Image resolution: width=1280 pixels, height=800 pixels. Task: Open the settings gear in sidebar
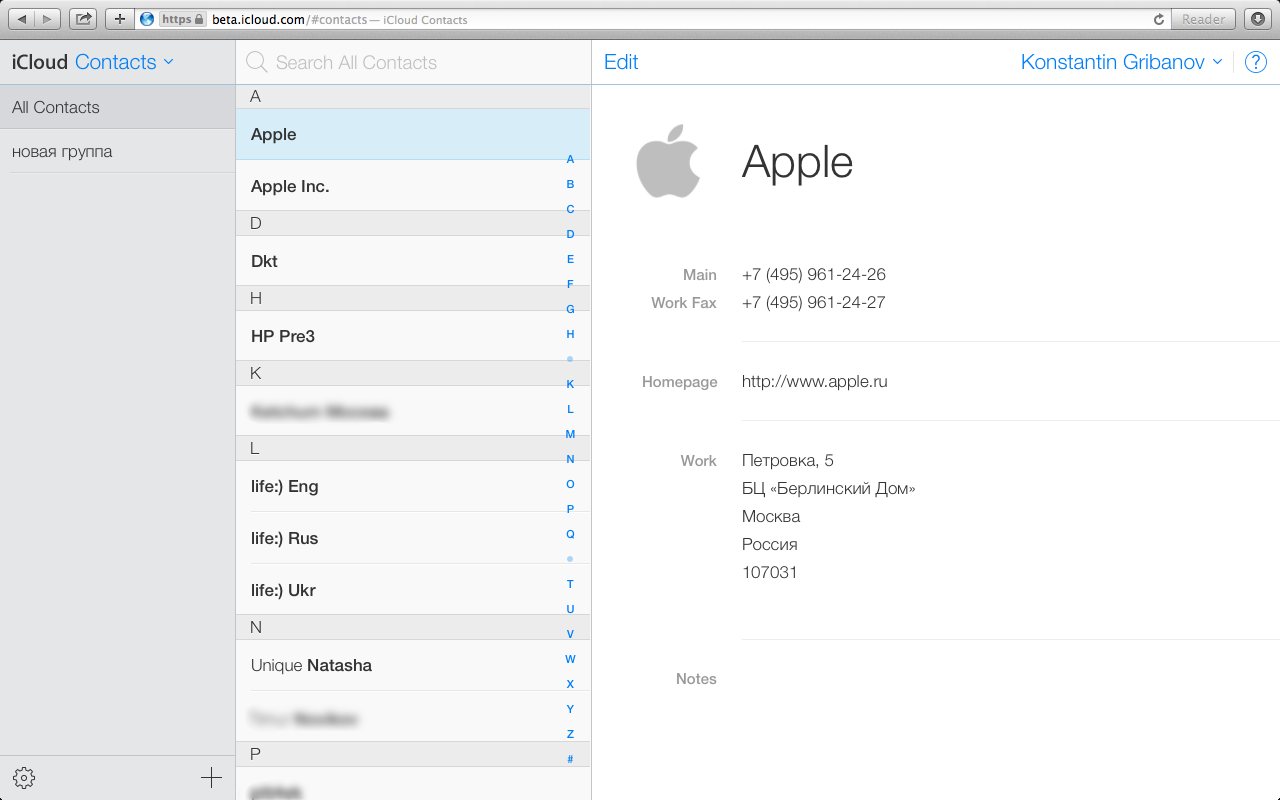click(x=25, y=778)
